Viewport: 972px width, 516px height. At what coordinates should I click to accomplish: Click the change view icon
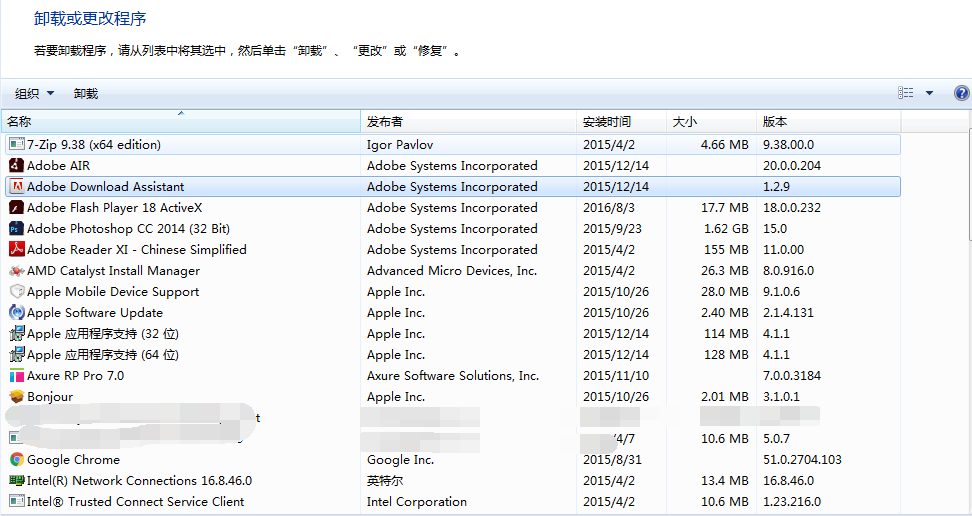coord(906,93)
